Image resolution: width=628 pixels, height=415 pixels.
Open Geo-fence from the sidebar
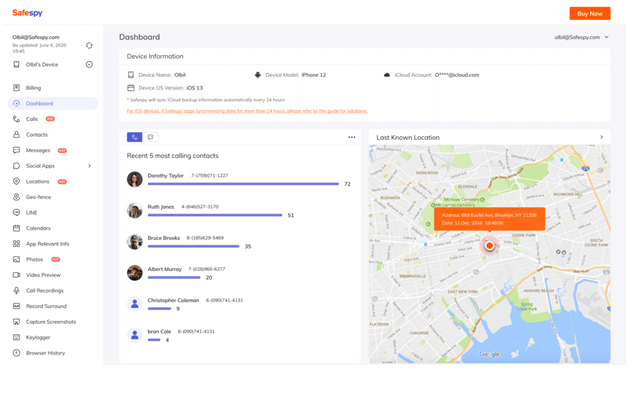(38, 197)
